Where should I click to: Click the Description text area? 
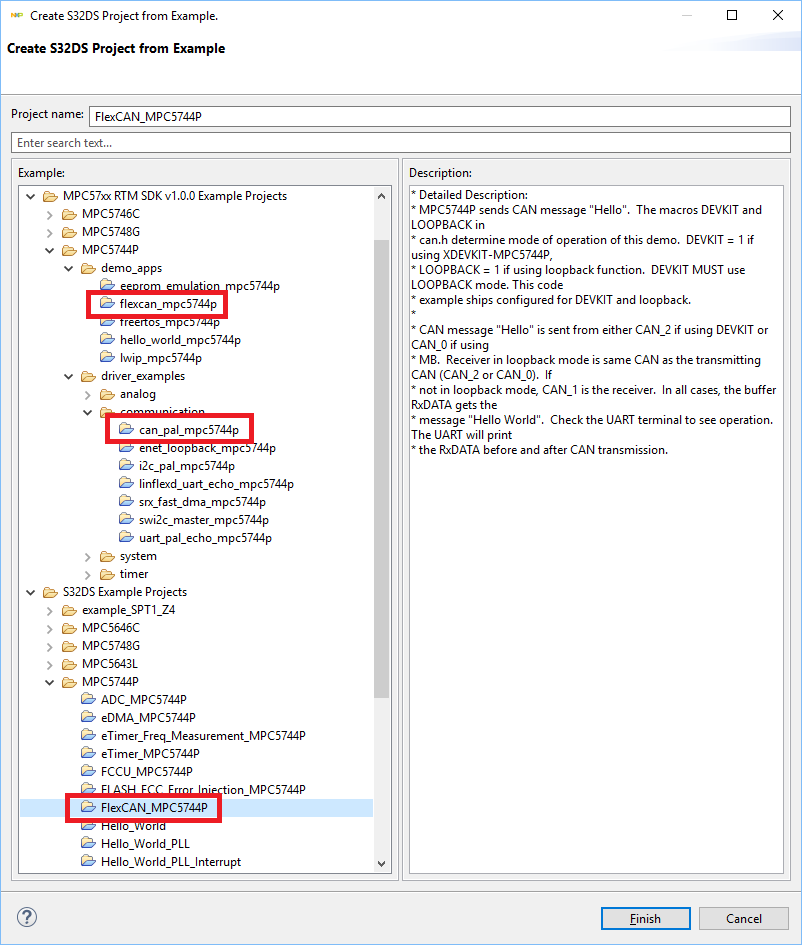point(596,529)
